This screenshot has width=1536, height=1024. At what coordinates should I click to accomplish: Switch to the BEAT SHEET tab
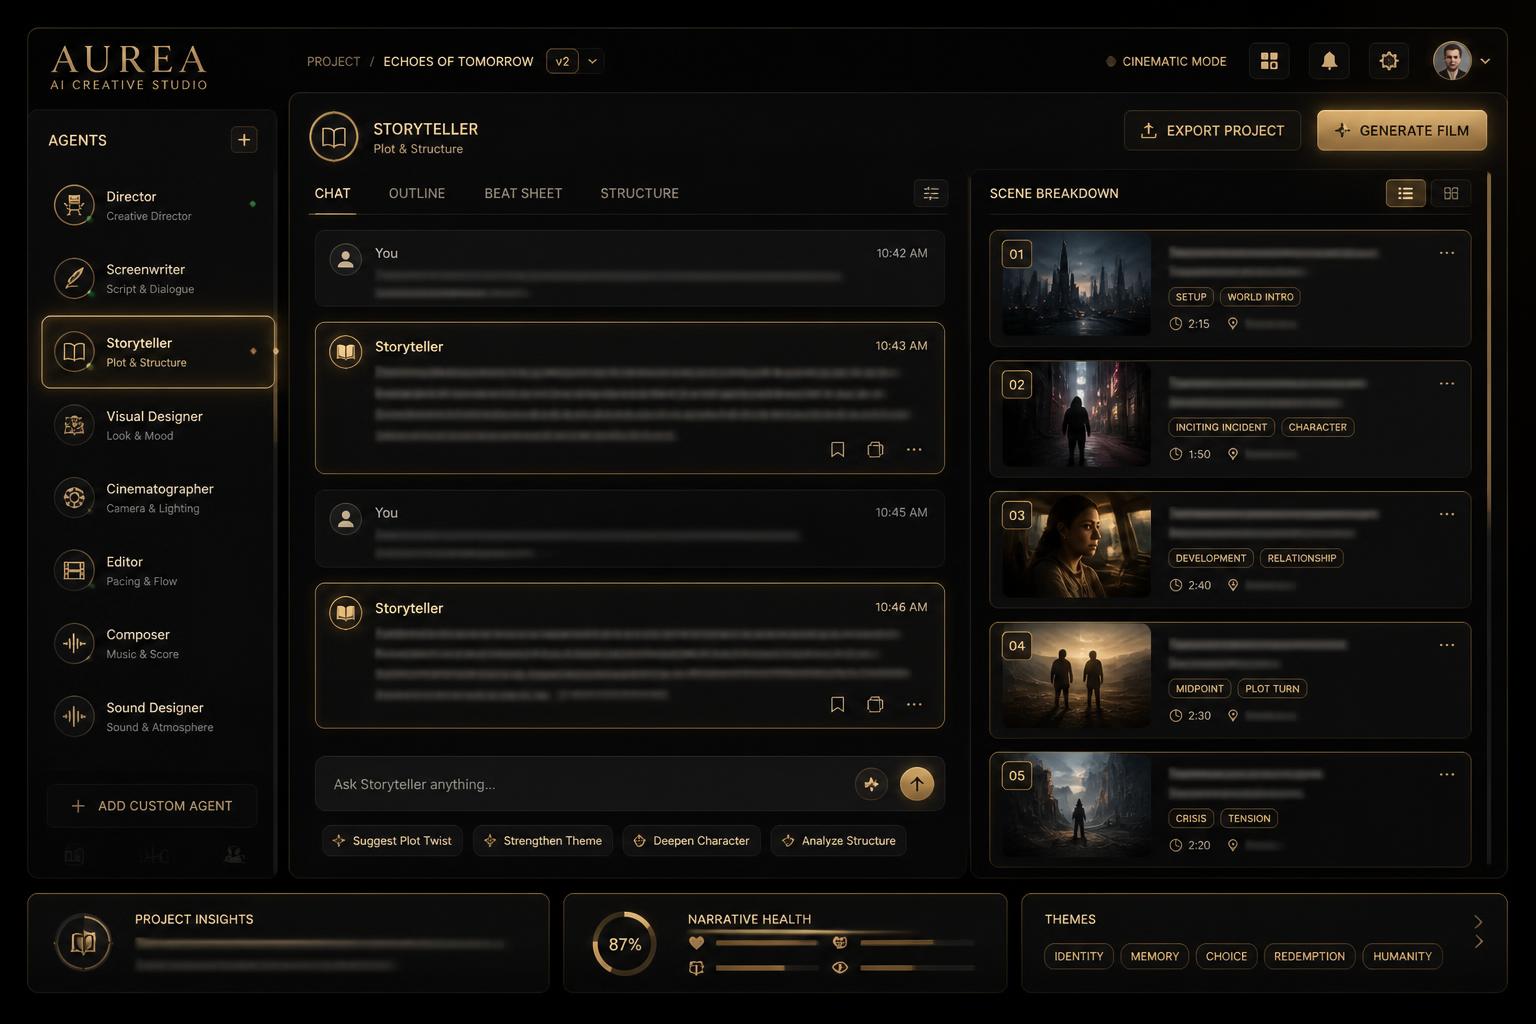click(523, 193)
